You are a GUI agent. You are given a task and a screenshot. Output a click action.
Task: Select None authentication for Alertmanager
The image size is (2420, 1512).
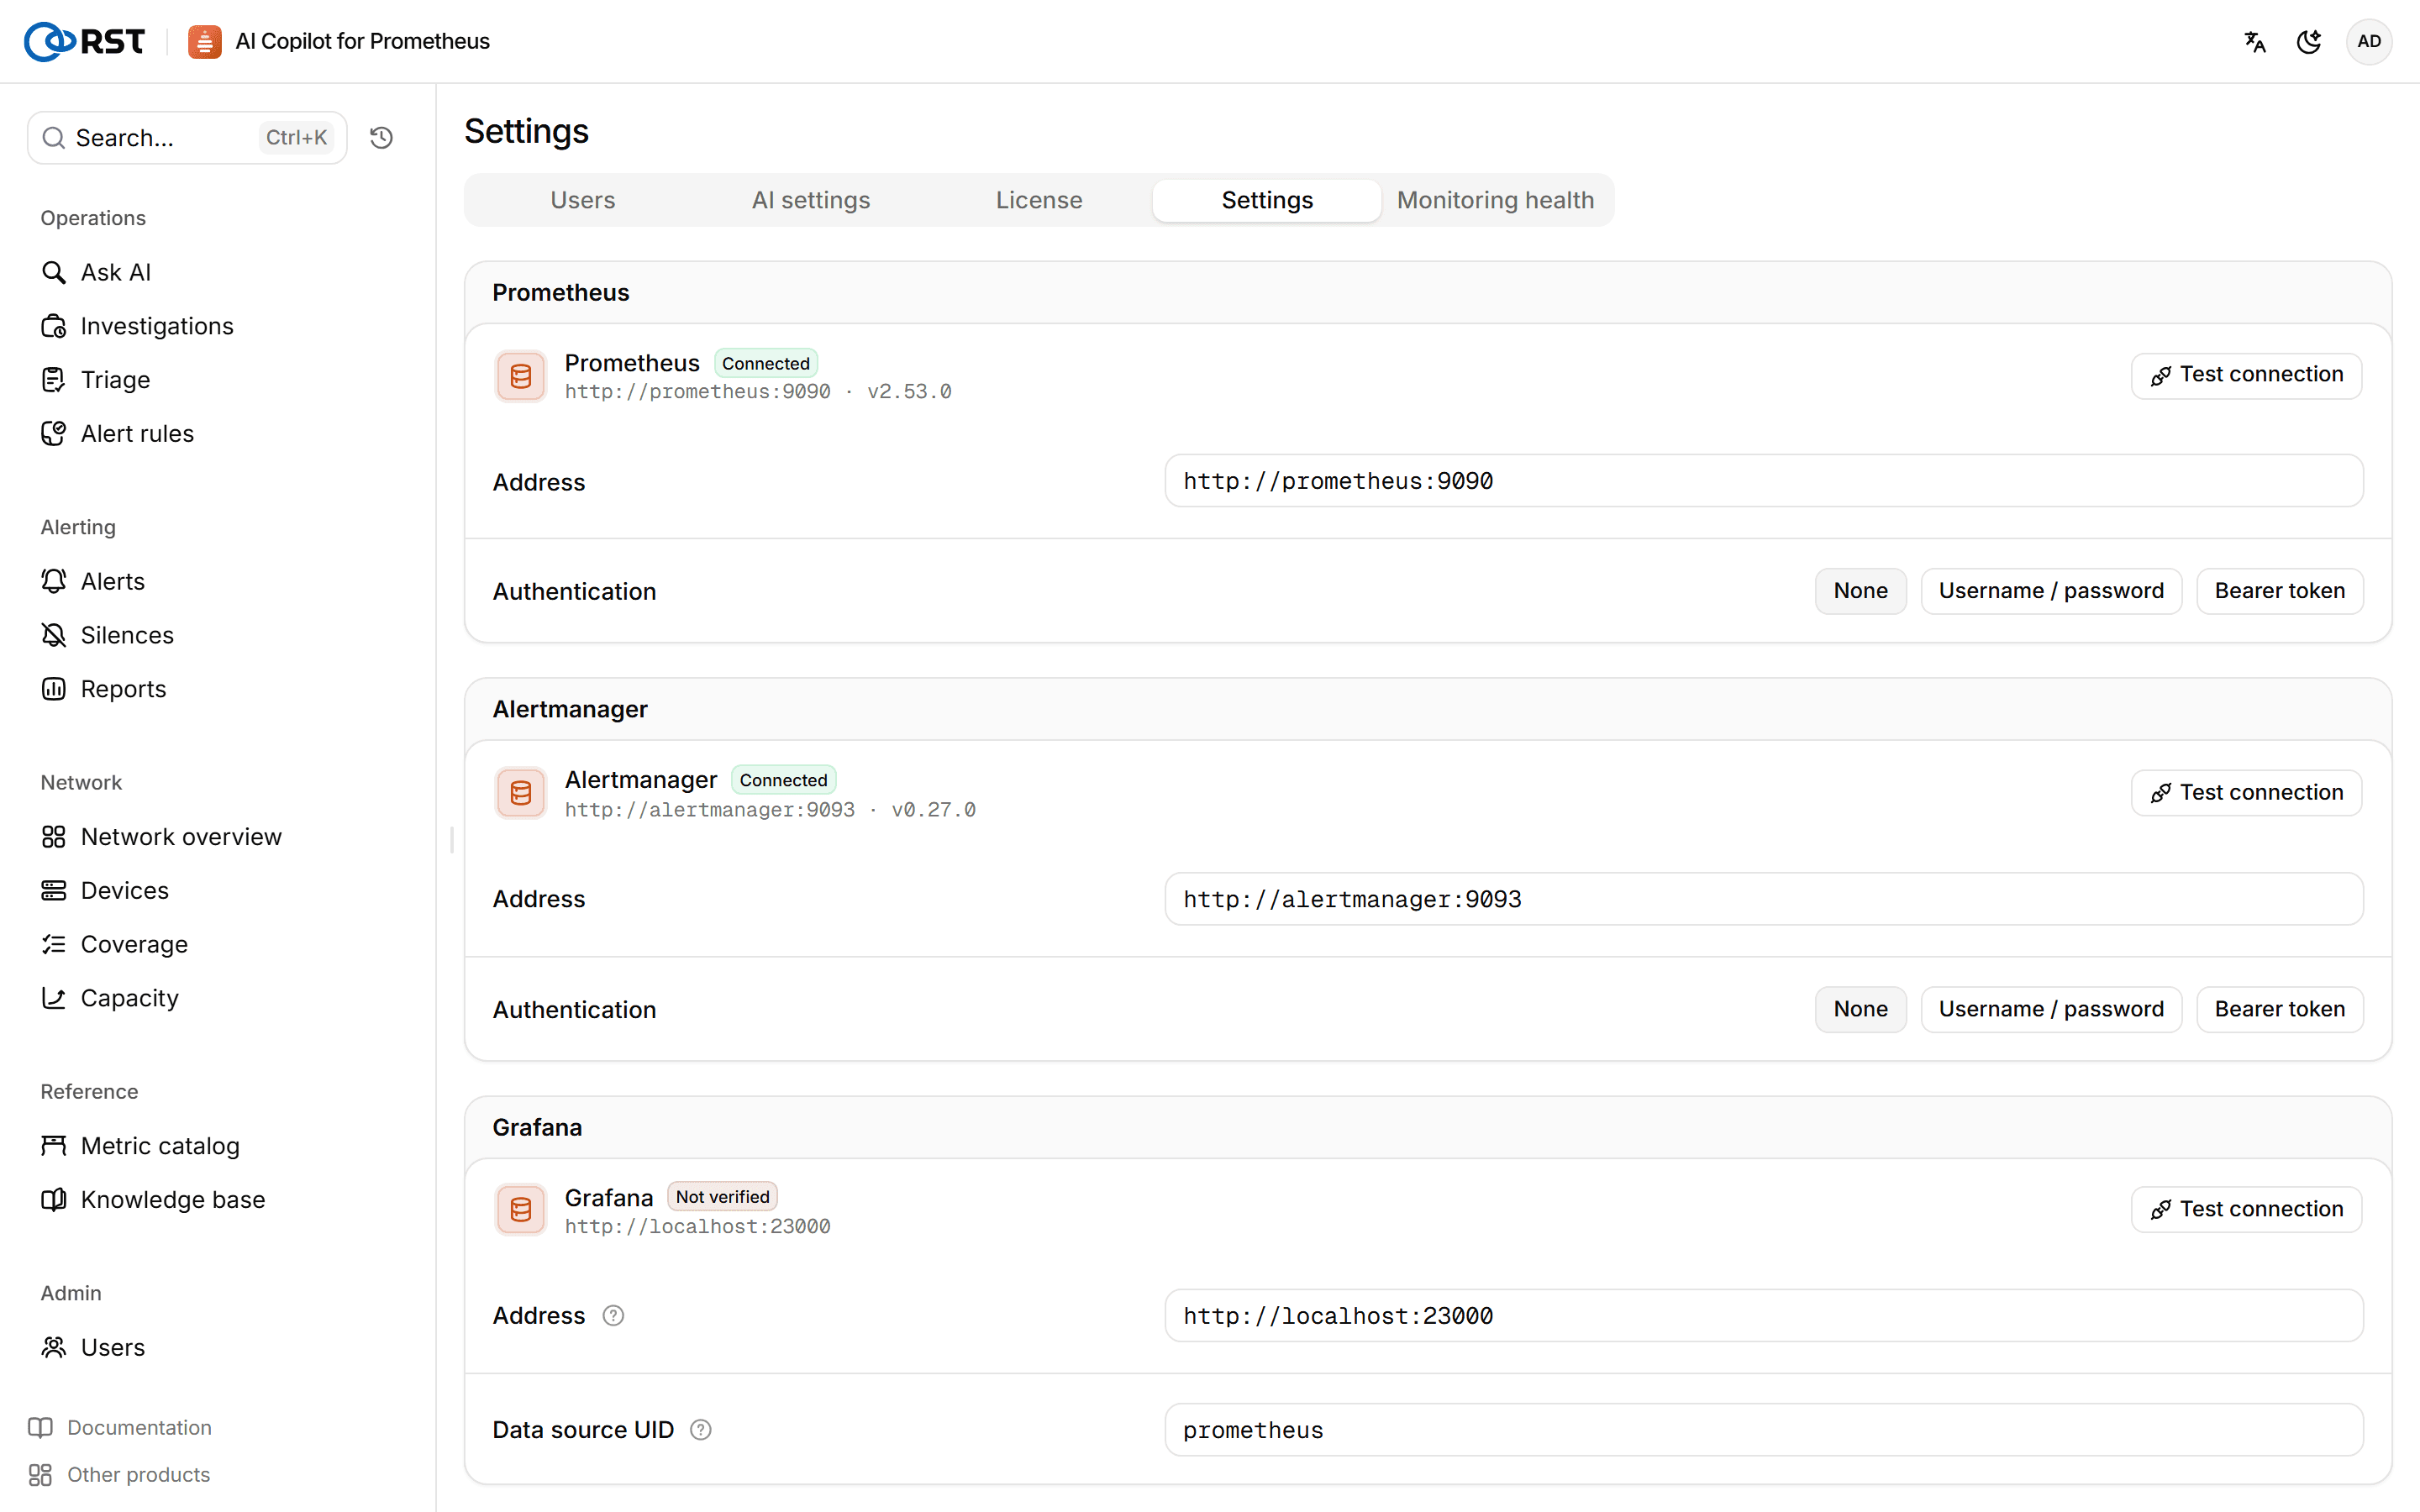[x=1860, y=1009]
